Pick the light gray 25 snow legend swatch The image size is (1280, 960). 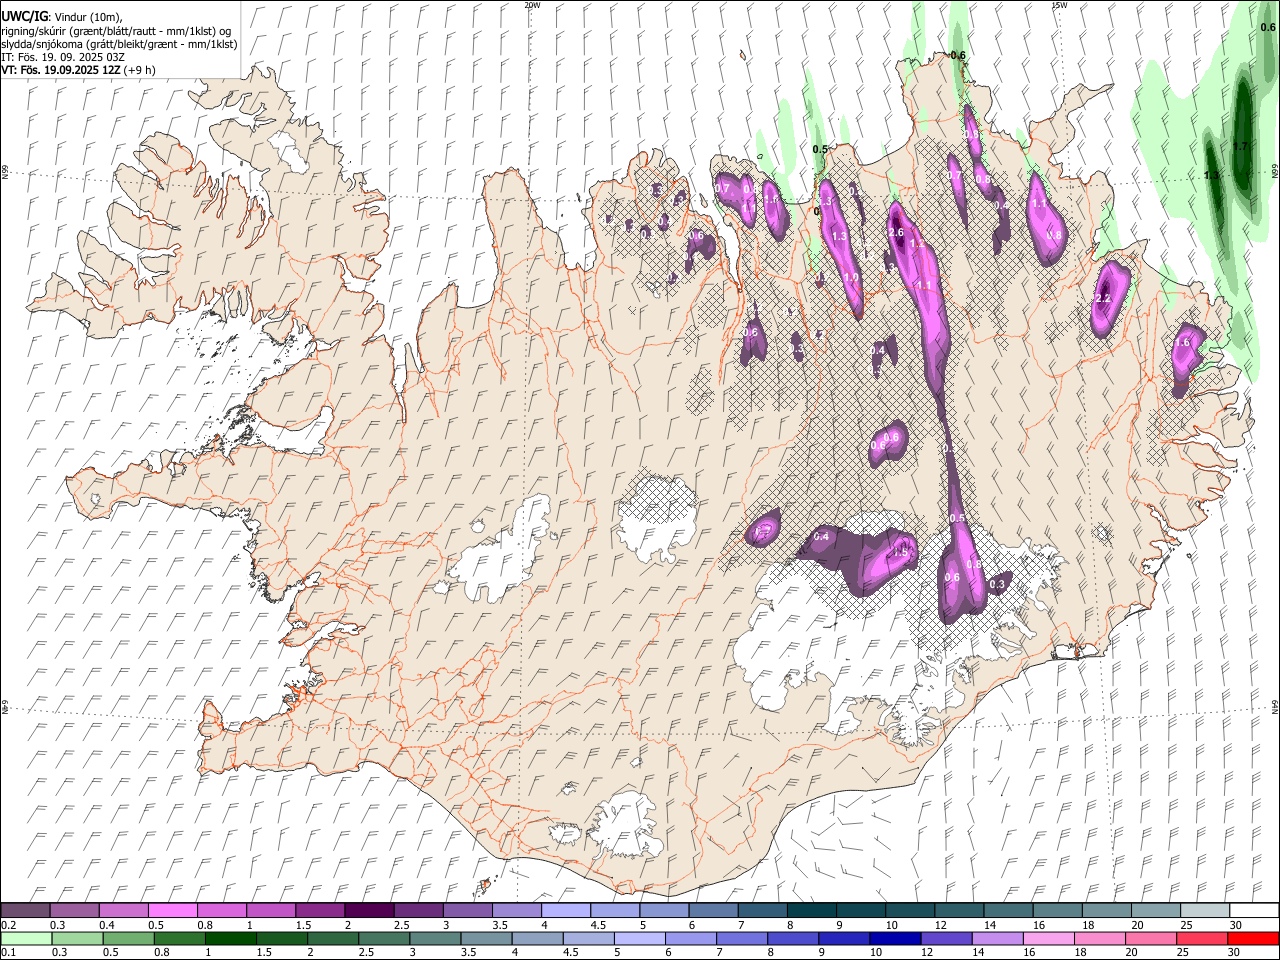(1206, 911)
